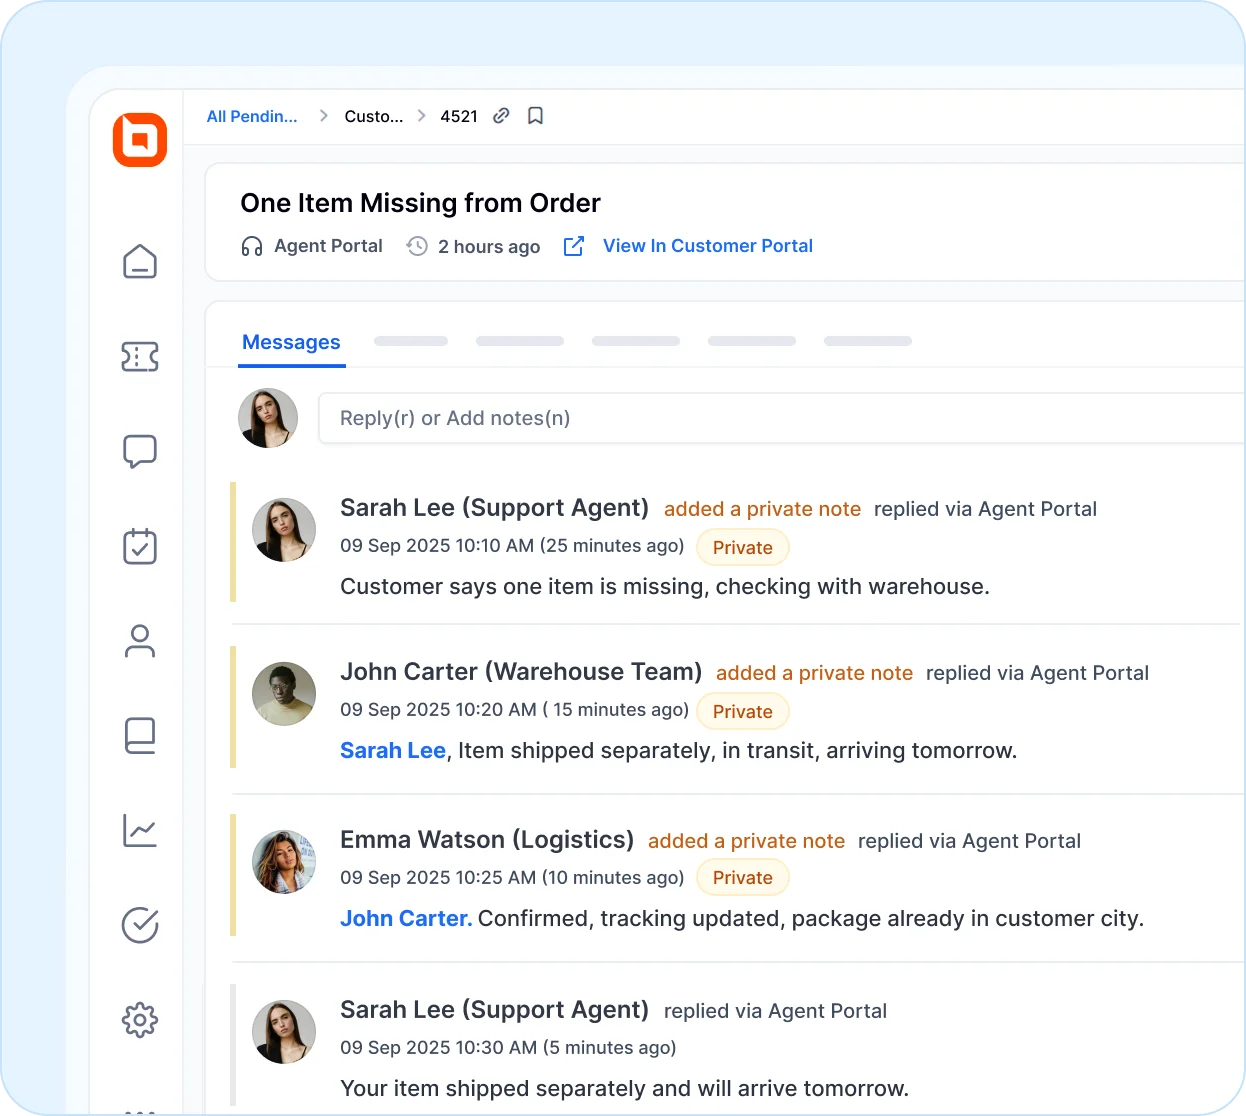Click Emma Watson's avatar photo
Image resolution: width=1246 pixels, height=1116 pixels.
[x=284, y=862]
